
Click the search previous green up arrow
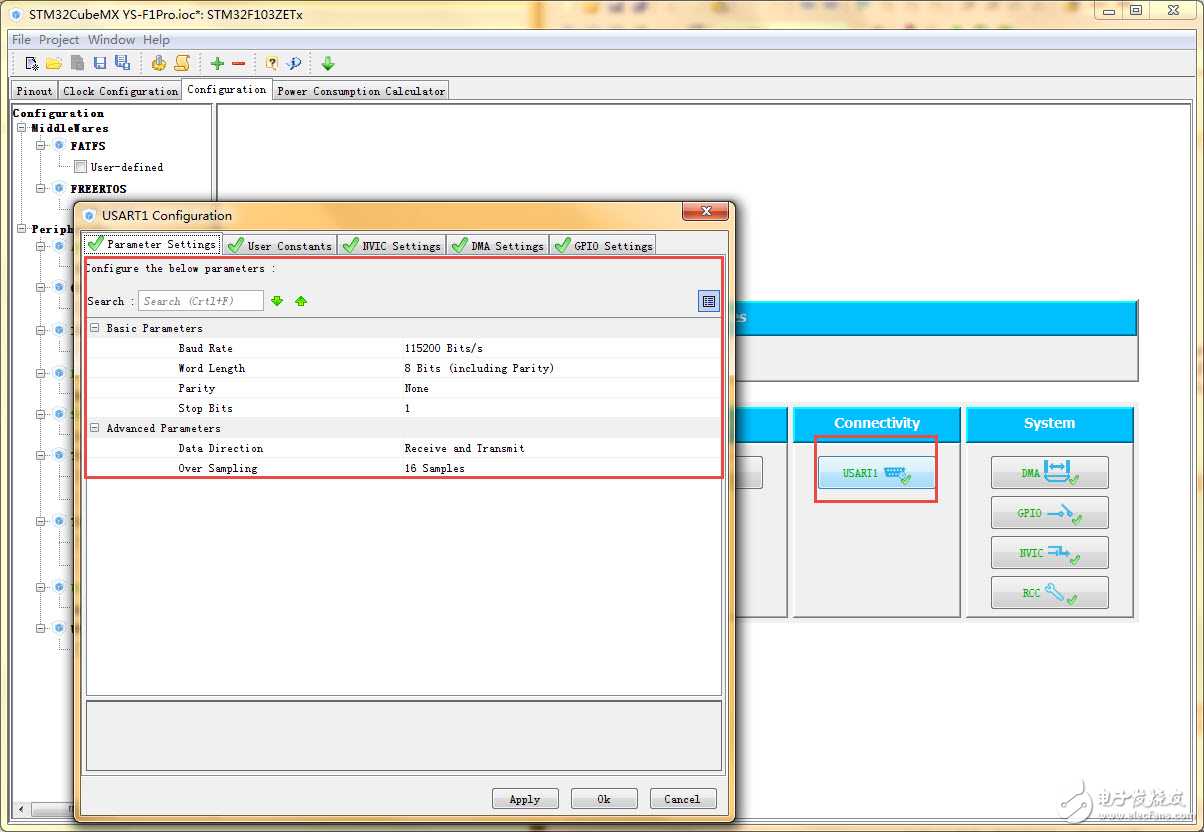301,301
